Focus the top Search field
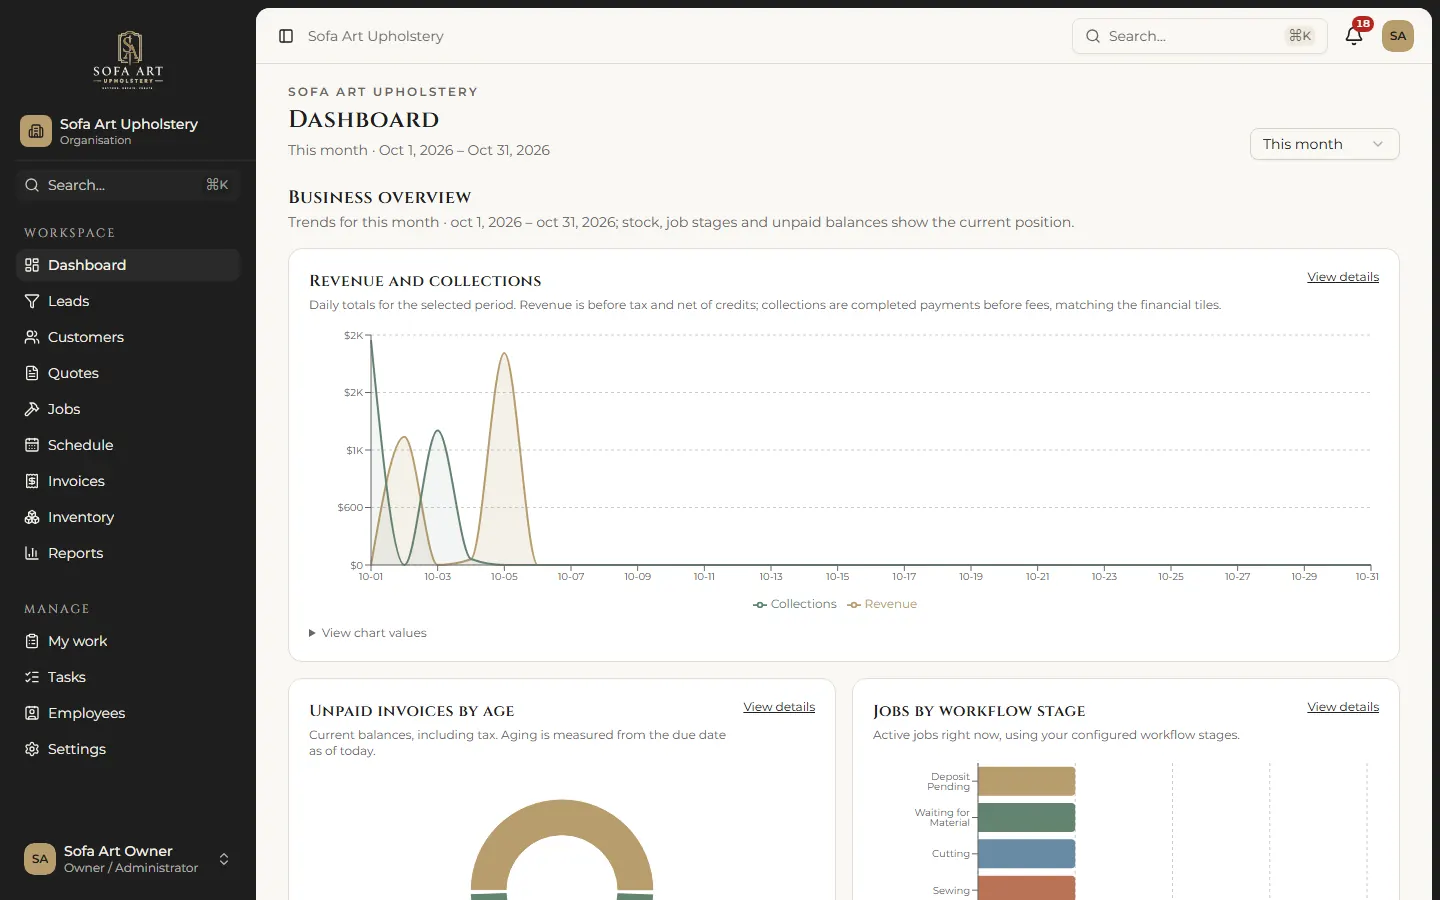 click(1199, 36)
